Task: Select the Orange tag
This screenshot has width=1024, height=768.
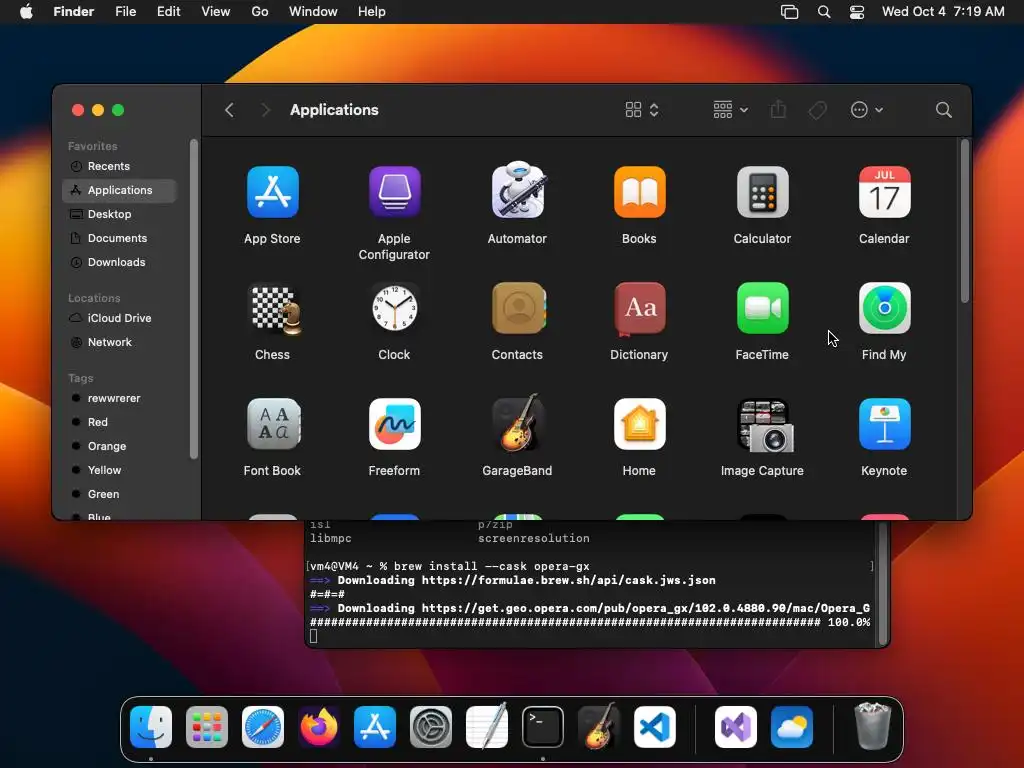Action: (120, 447)
